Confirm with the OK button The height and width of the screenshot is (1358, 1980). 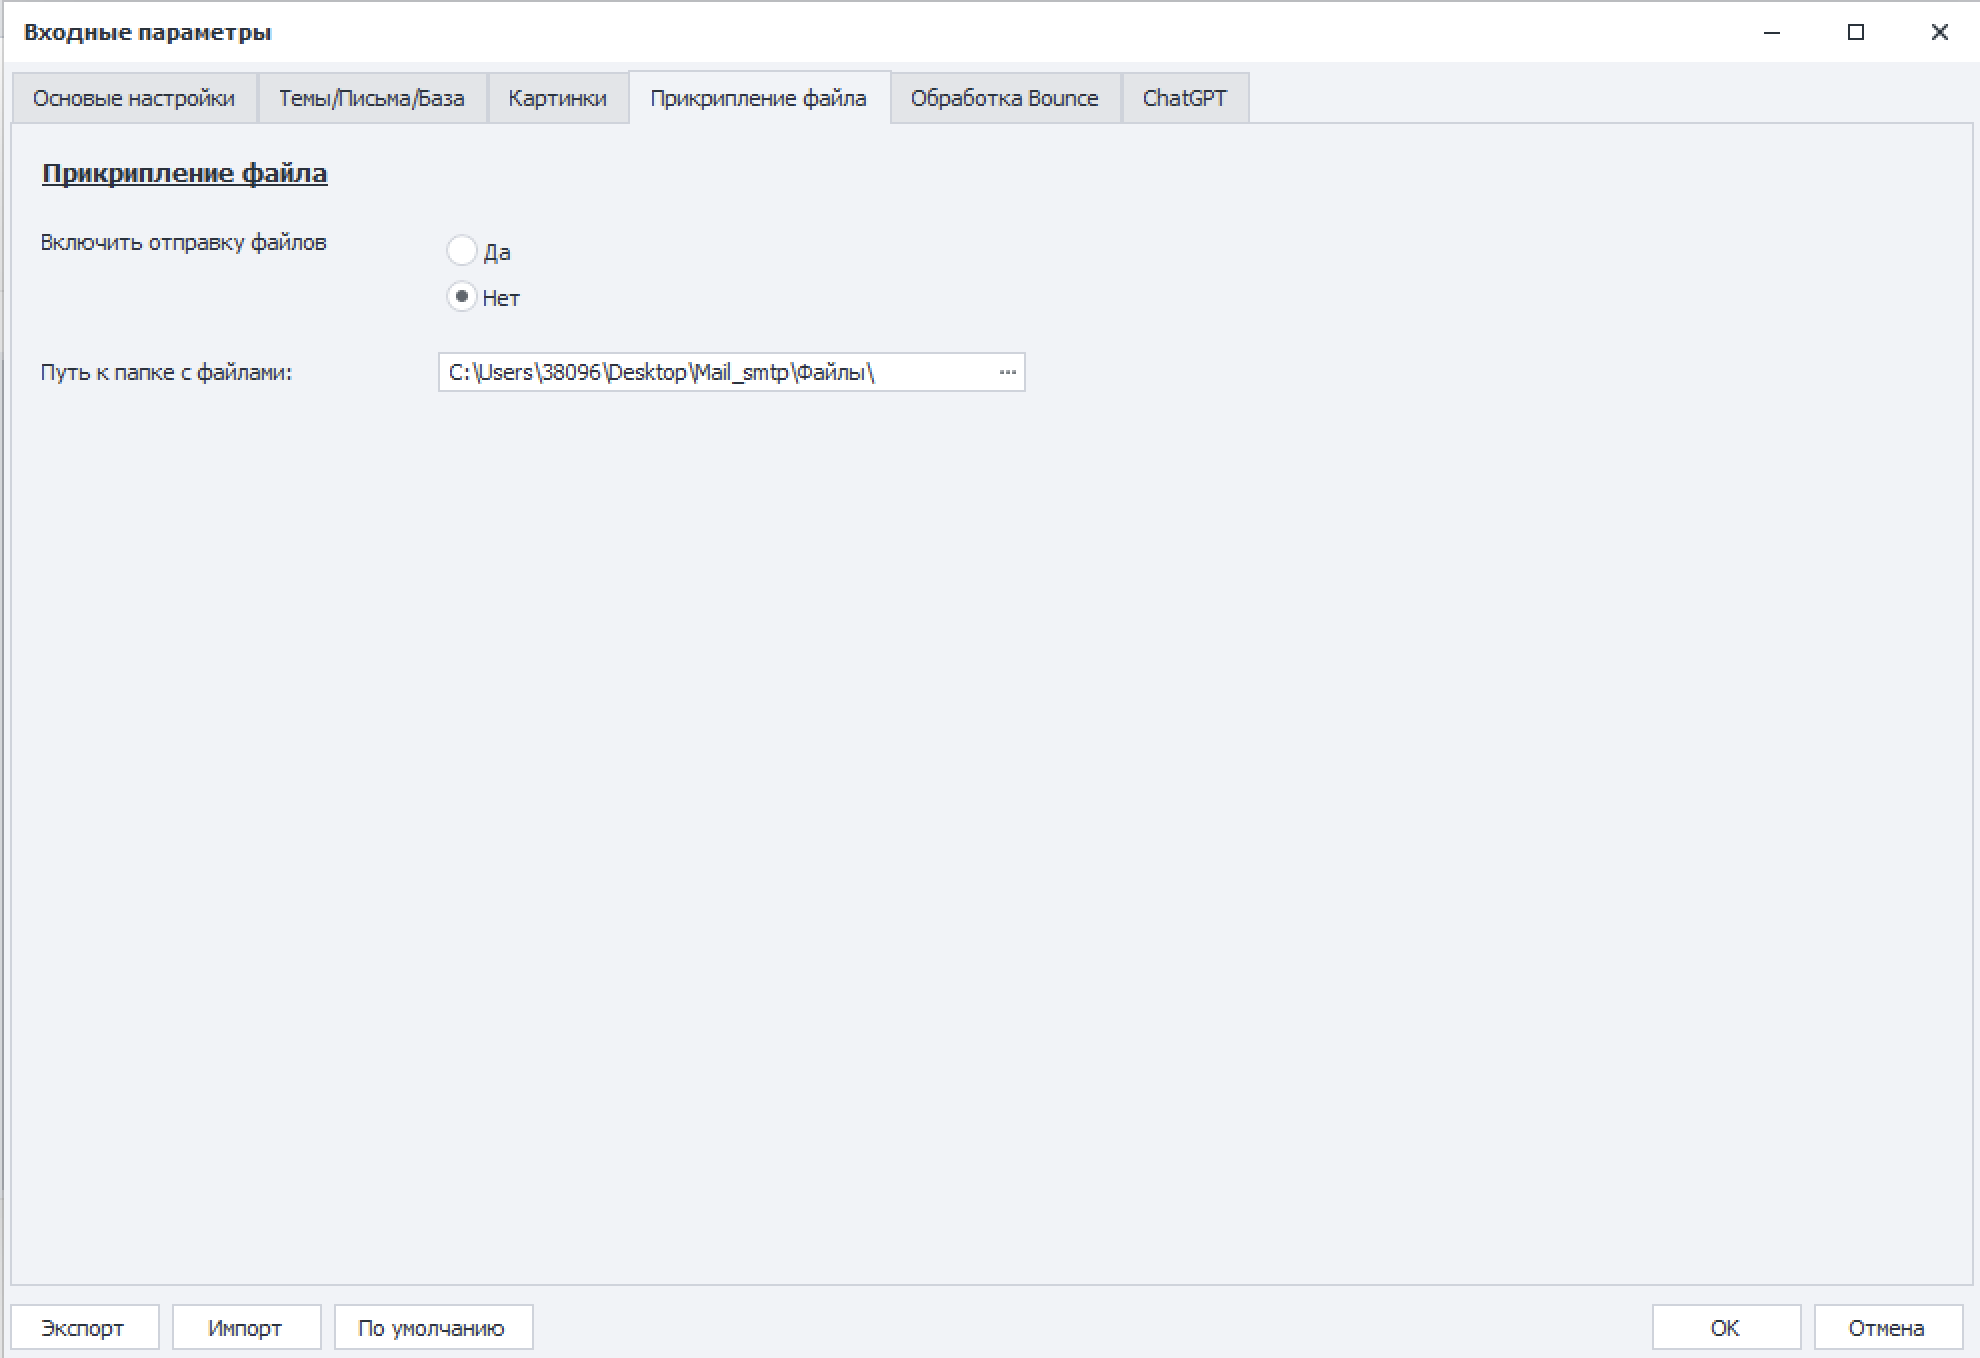coord(1725,1328)
